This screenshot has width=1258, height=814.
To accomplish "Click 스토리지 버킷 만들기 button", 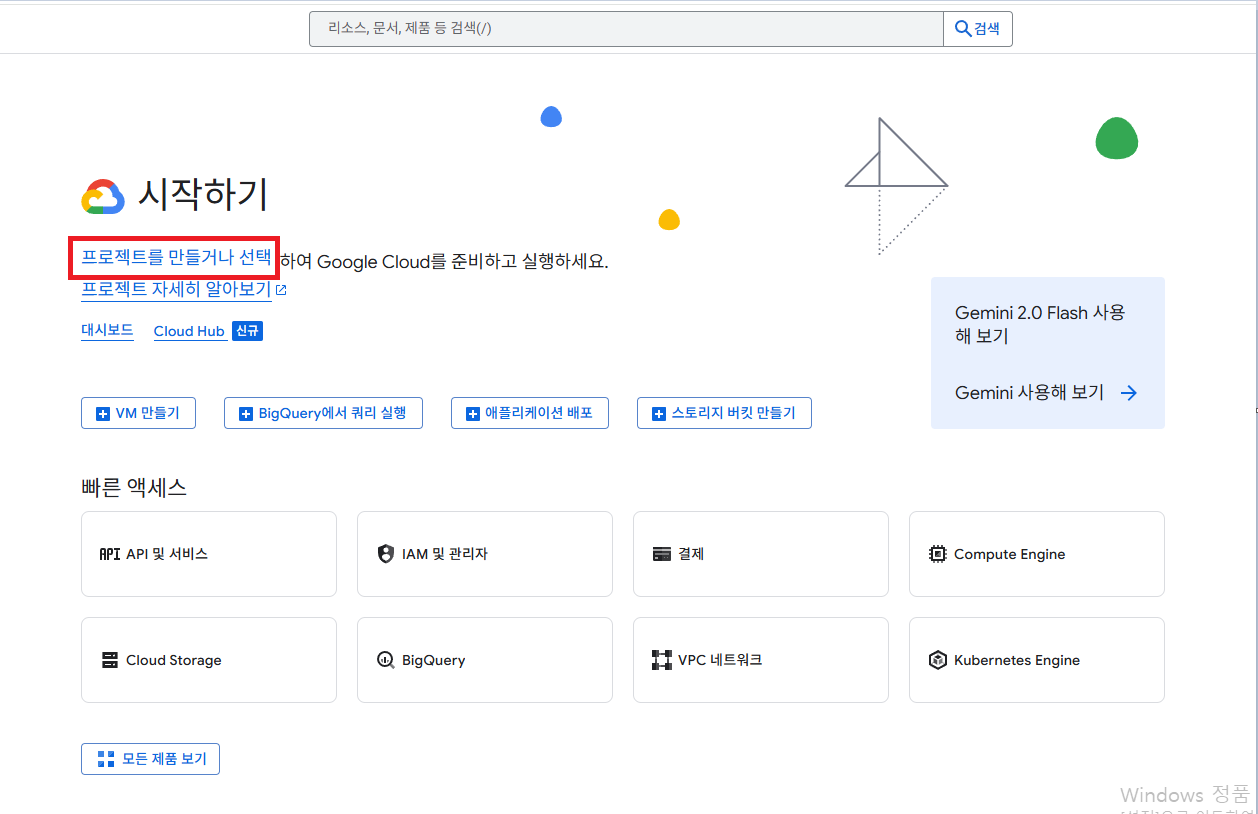I will coord(724,413).
